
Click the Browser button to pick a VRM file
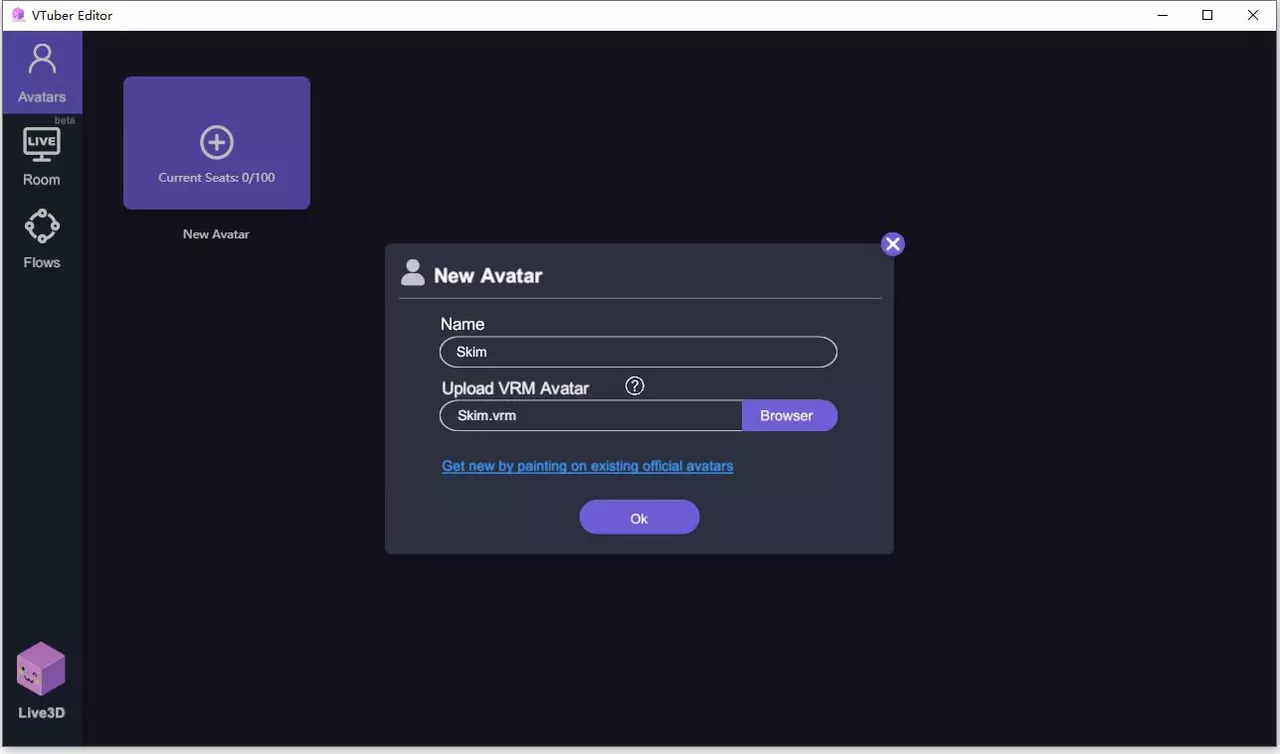[789, 416]
